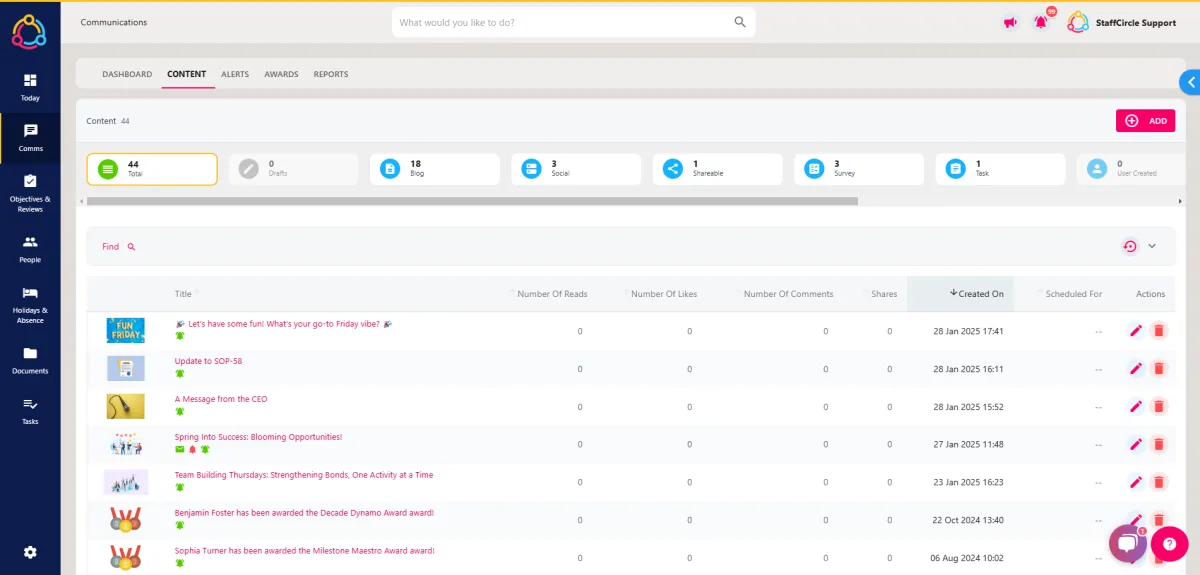1200x575 pixels.
Task: Delete the Friday vibe post
Action: pyautogui.click(x=1159, y=330)
